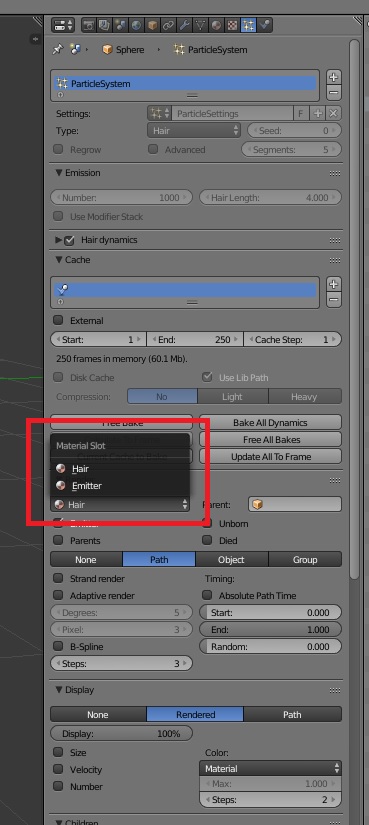This screenshot has height=825, width=369.
Task: Open the Object properties tab (orange cube)
Action: pos(152,25)
